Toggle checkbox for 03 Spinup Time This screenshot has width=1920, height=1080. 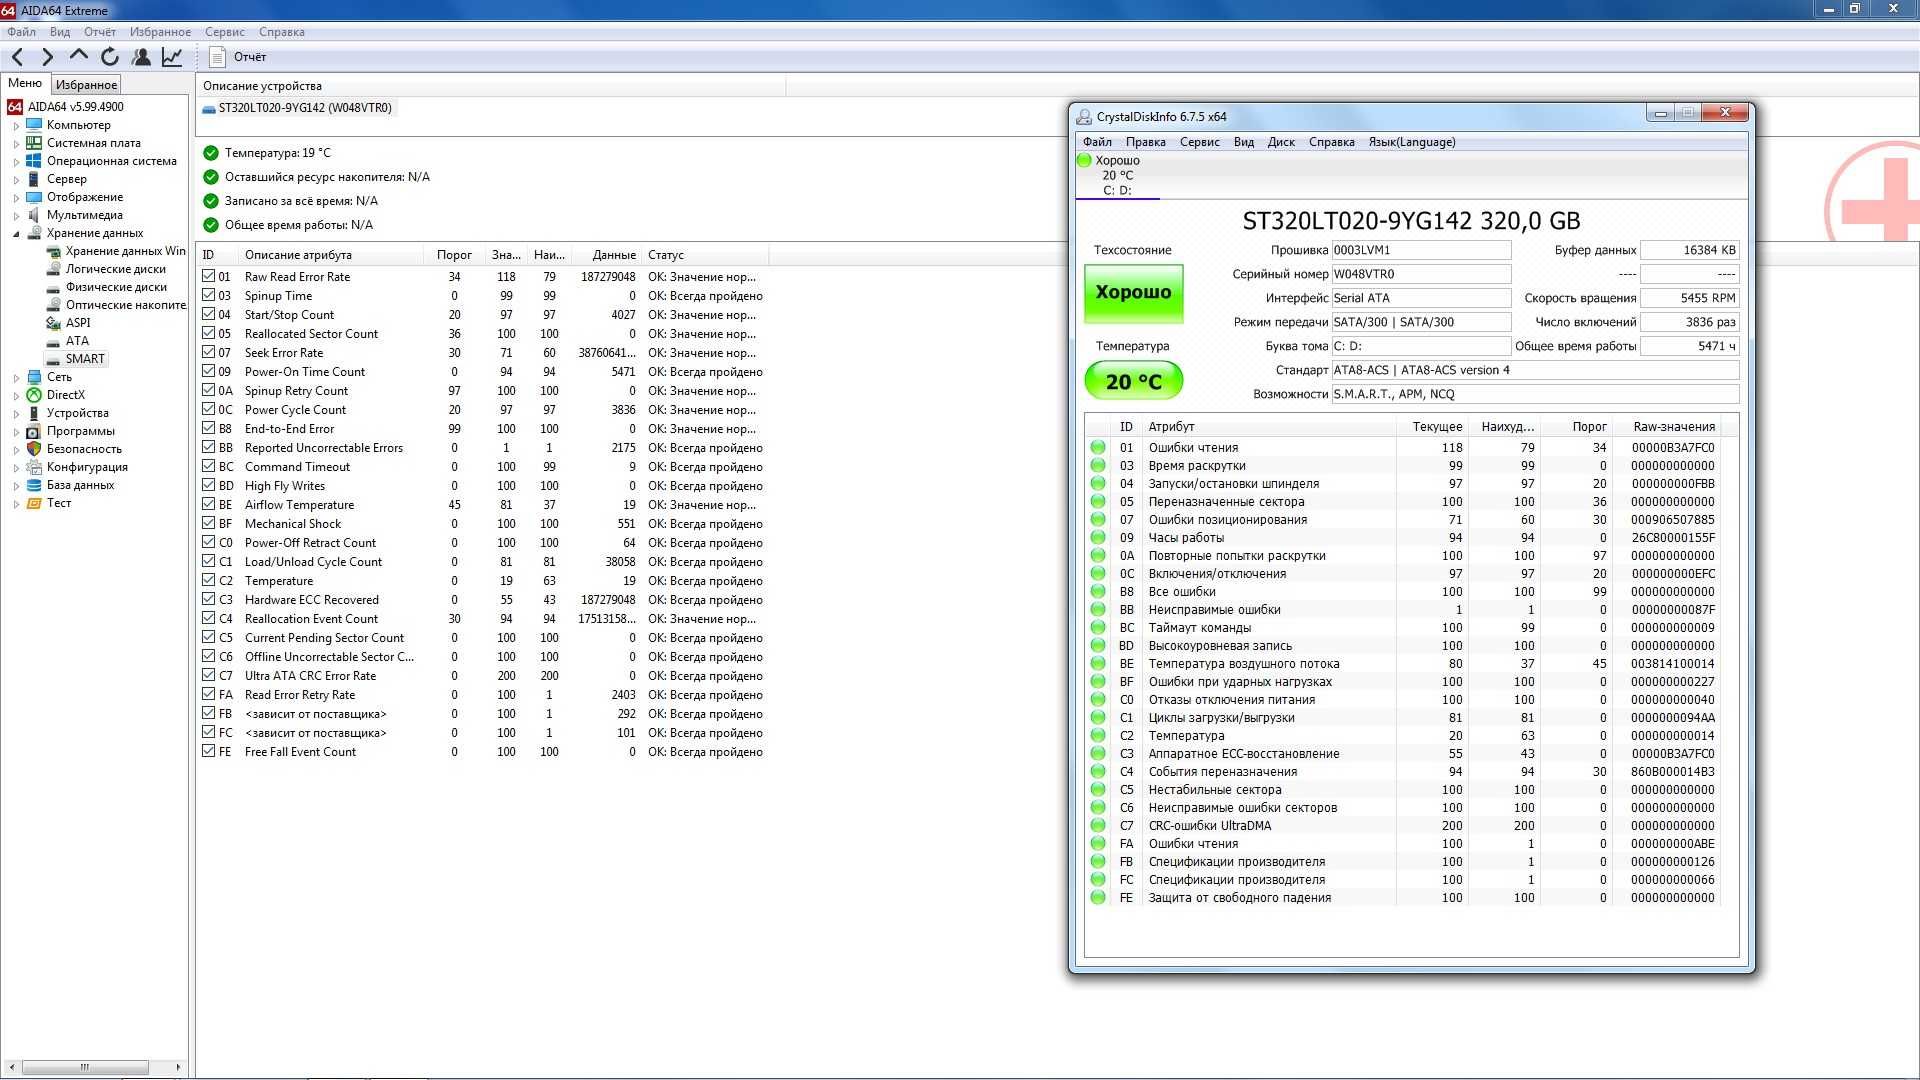(x=208, y=295)
